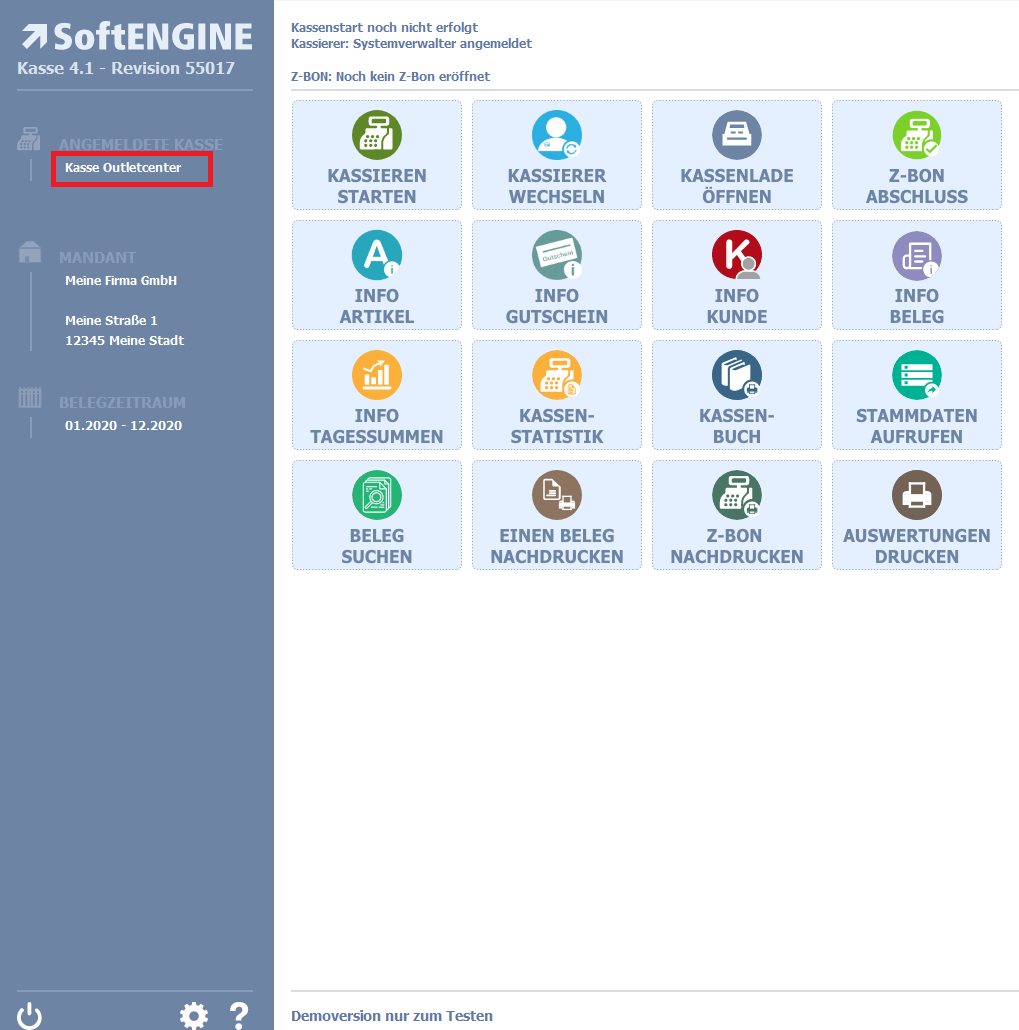Open settings via the gear icon
Image resolution: width=1019 pixels, height=1030 pixels.
click(x=194, y=1016)
